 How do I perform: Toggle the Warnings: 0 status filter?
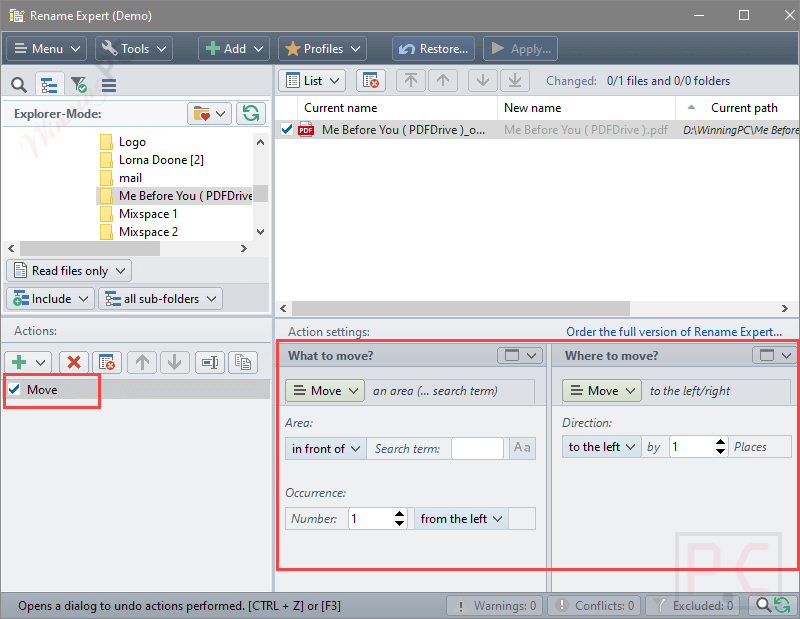pyautogui.click(x=494, y=605)
